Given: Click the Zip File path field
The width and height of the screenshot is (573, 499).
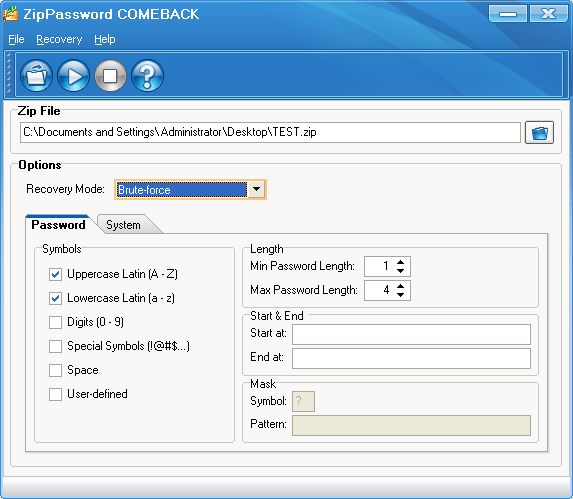Looking at the screenshot, I should click(x=270, y=132).
